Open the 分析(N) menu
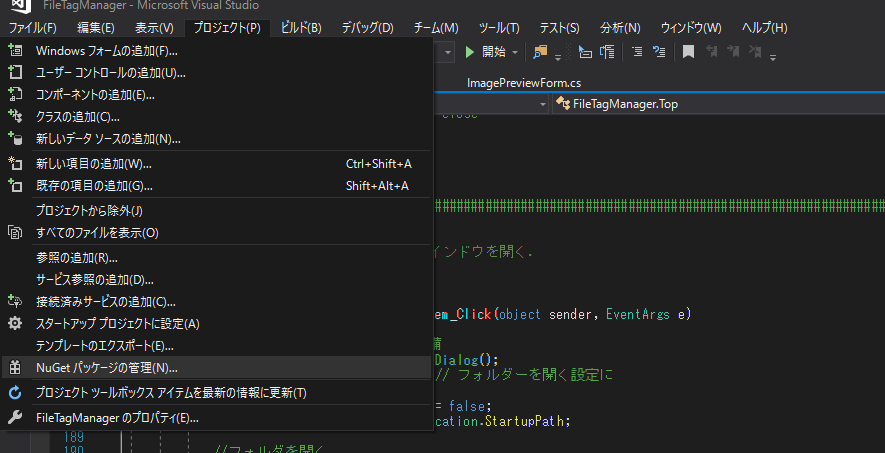This screenshot has width=885, height=453. (x=620, y=28)
